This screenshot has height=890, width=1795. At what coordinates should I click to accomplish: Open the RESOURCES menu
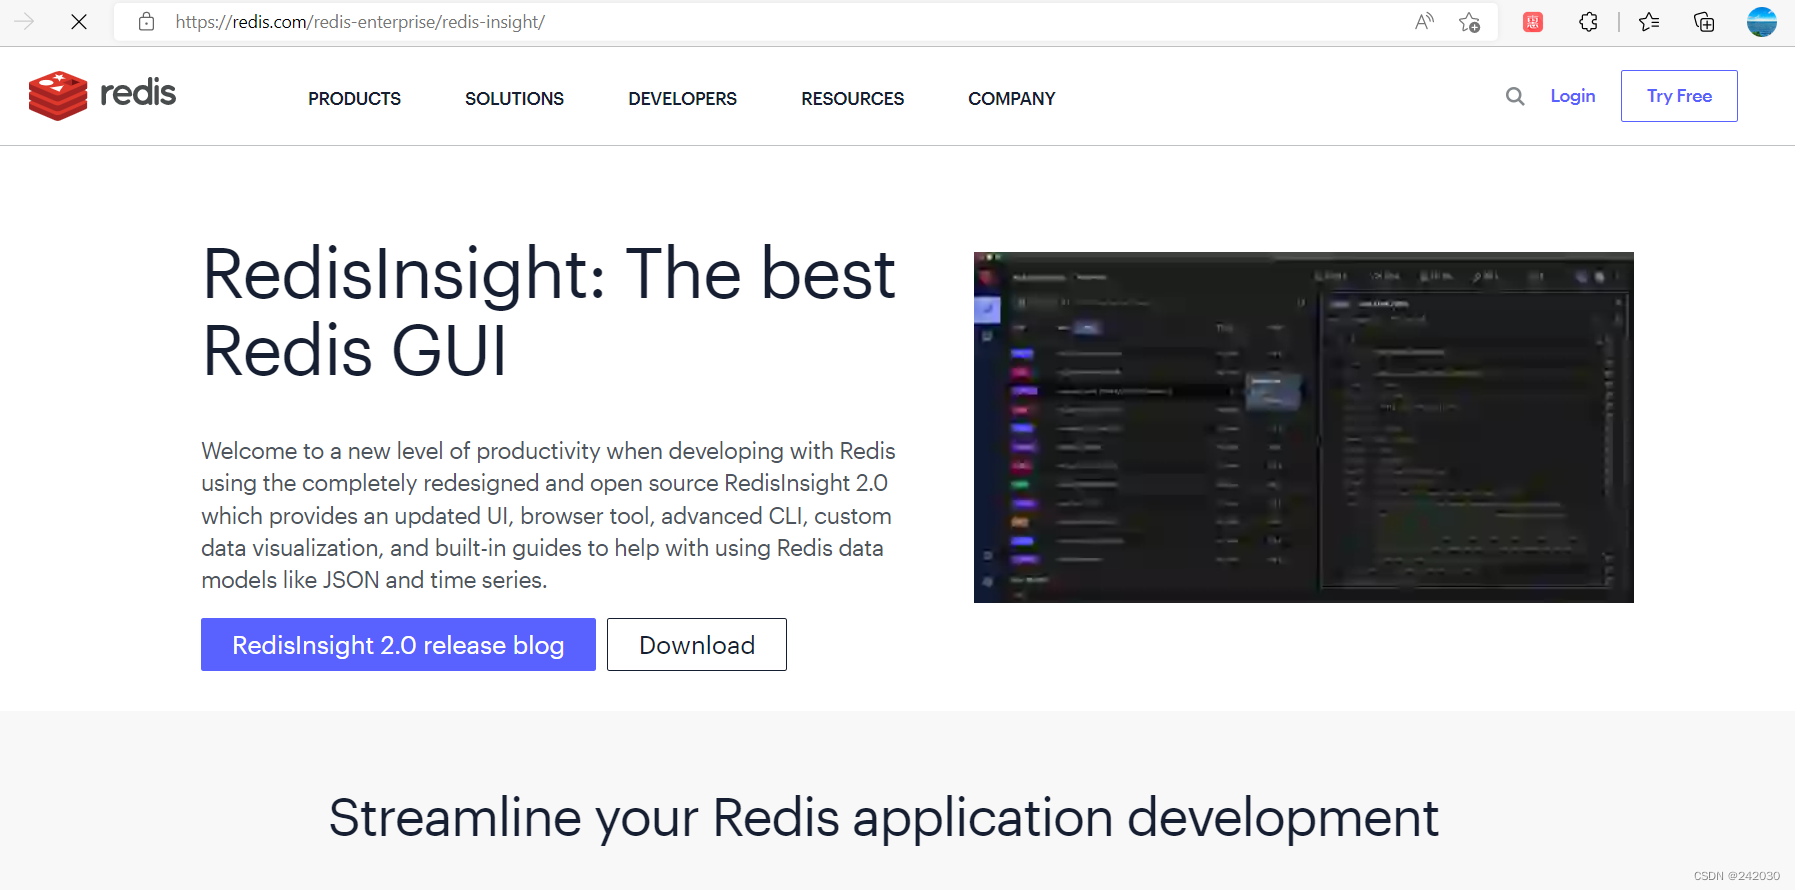click(x=852, y=98)
